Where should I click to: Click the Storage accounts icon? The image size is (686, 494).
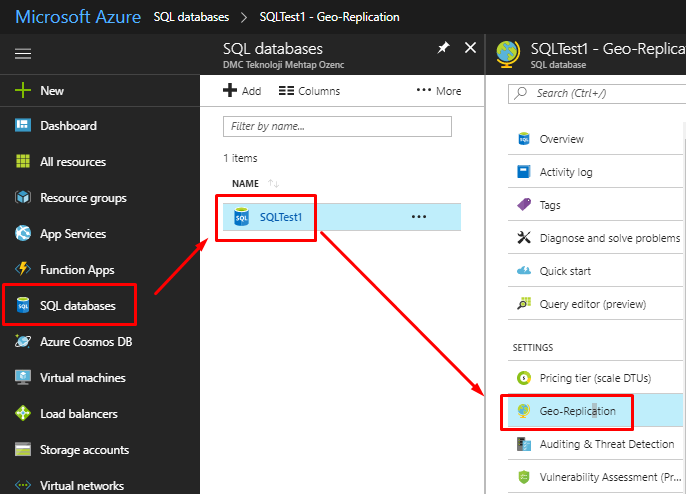point(23,449)
